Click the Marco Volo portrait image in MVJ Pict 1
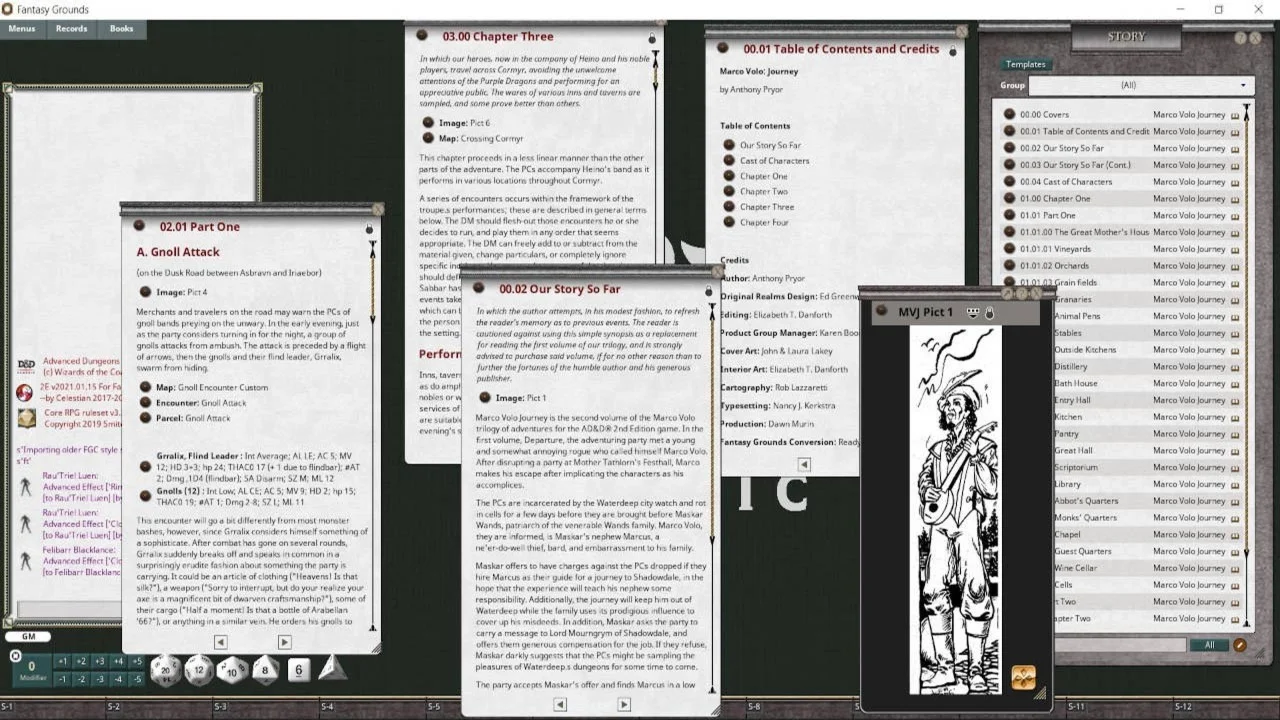The height and width of the screenshot is (720, 1280). [955, 510]
